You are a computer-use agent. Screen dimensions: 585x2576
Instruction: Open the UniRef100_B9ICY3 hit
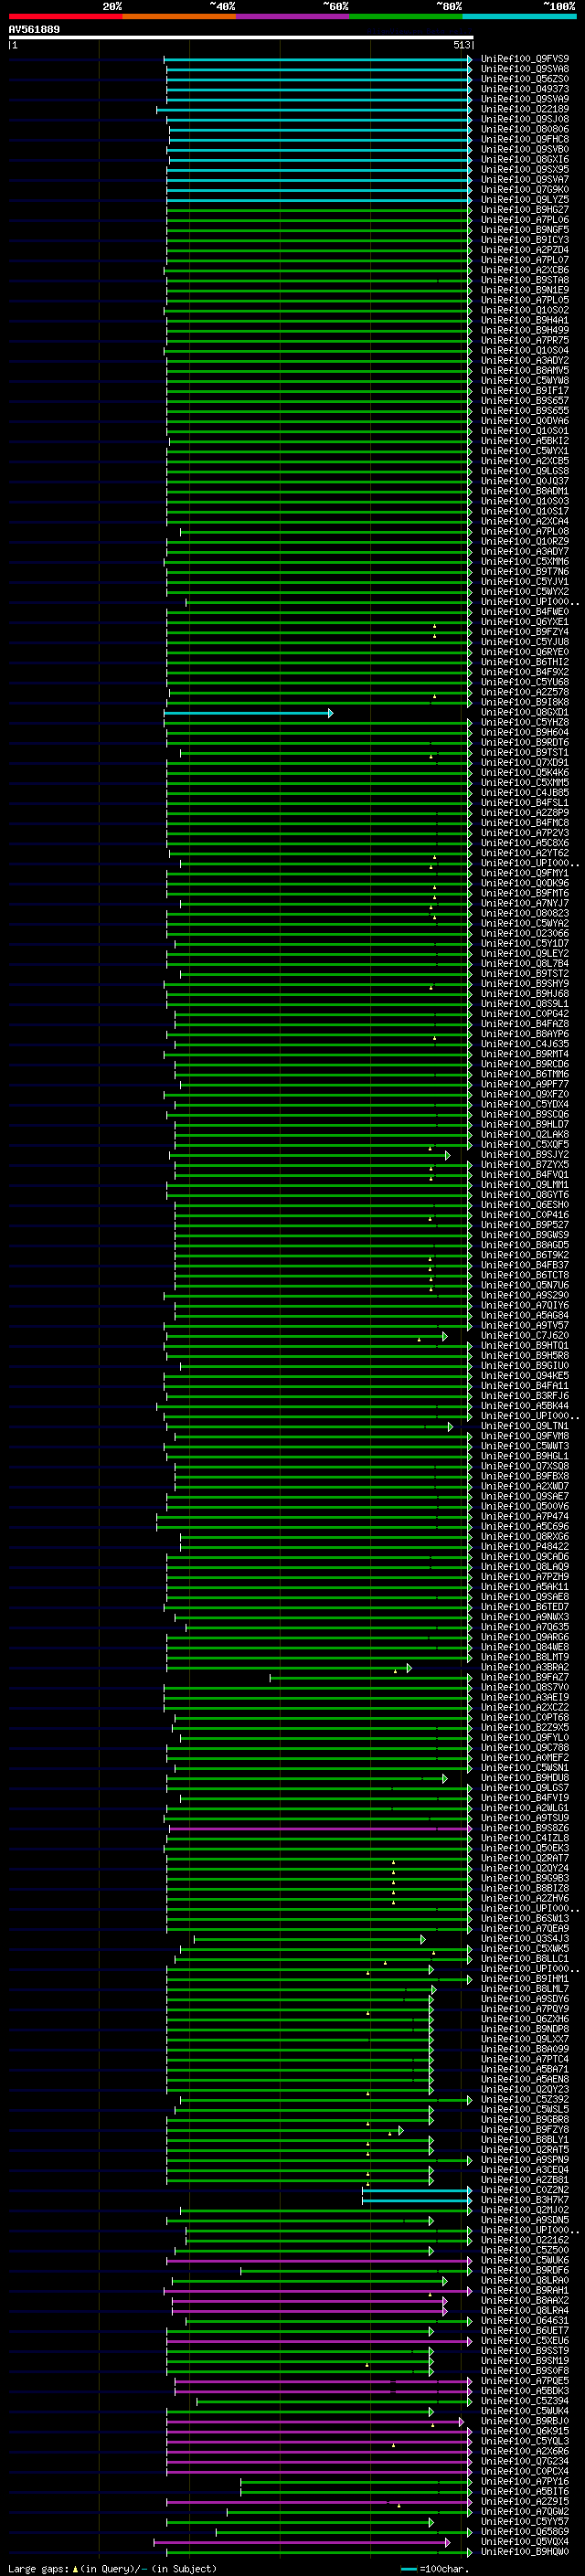tap(525, 240)
